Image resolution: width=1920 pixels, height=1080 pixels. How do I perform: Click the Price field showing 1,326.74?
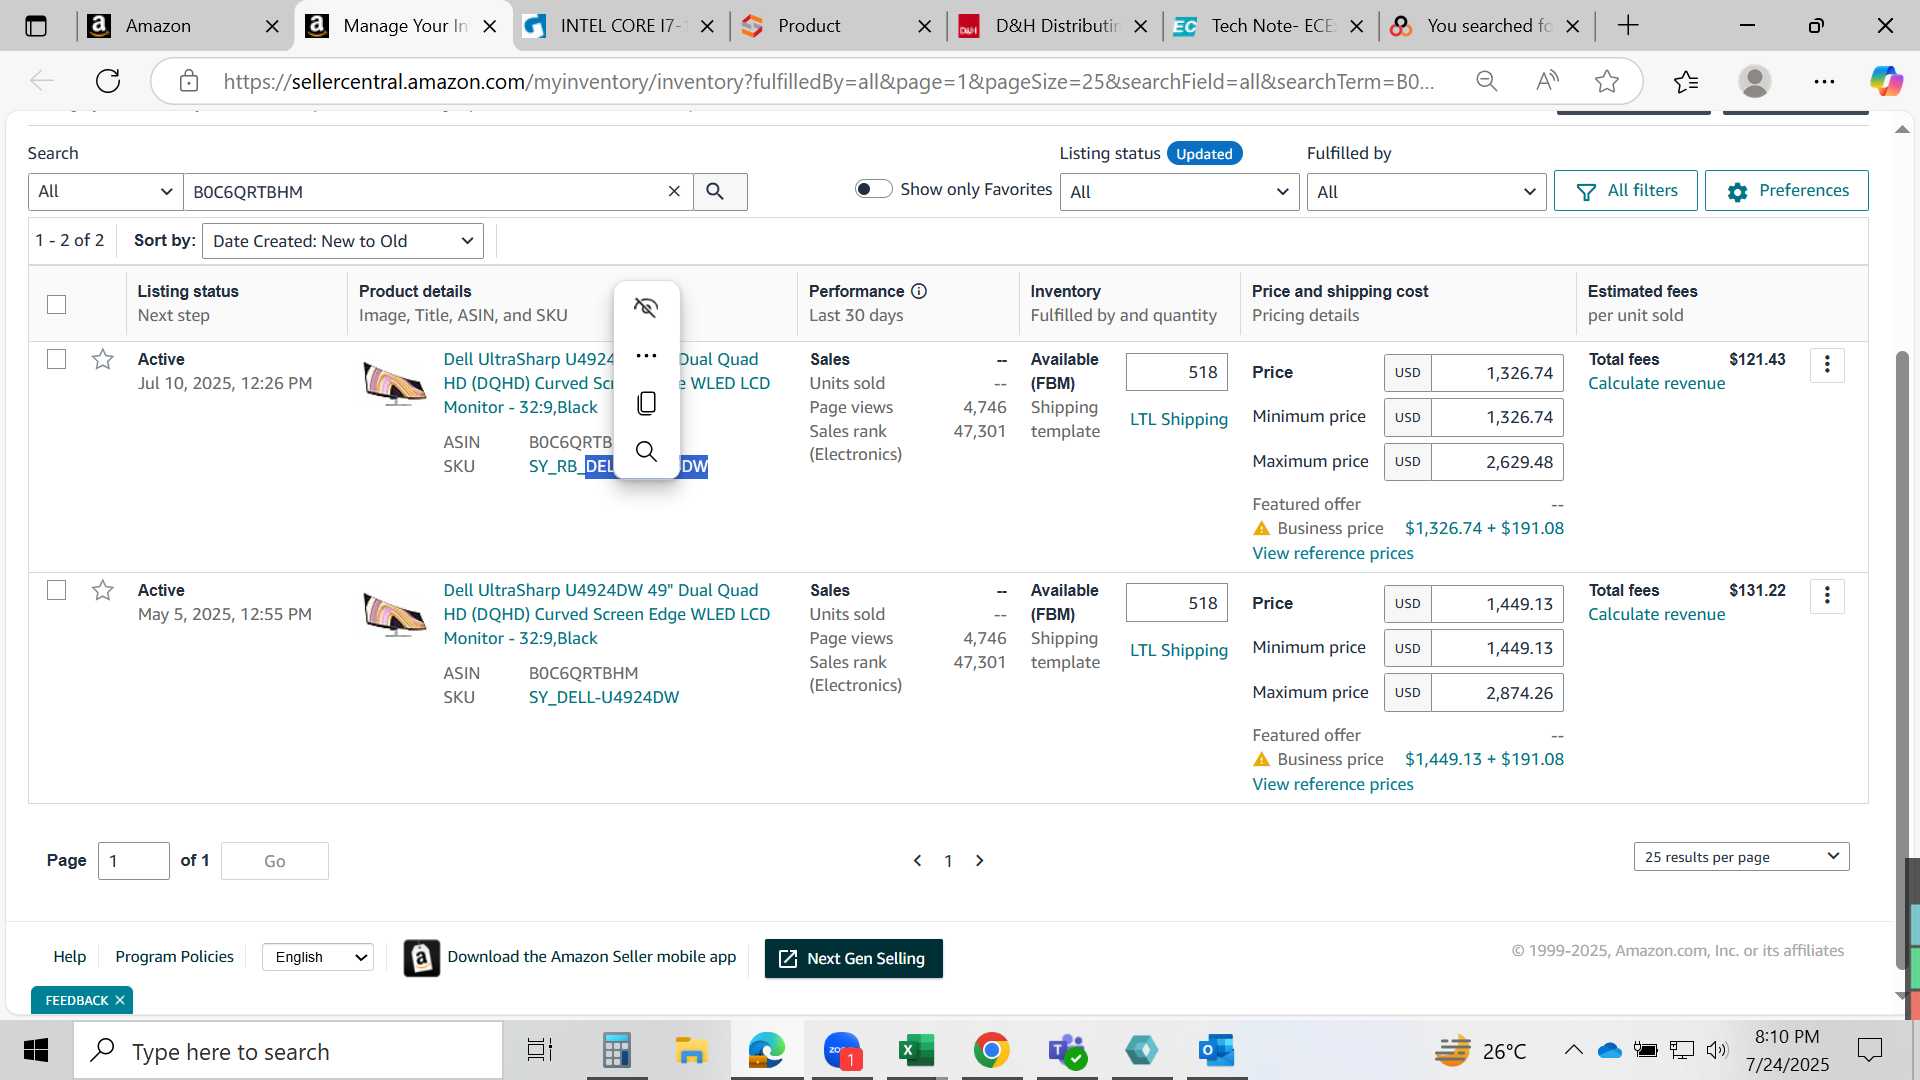point(1496,373)
